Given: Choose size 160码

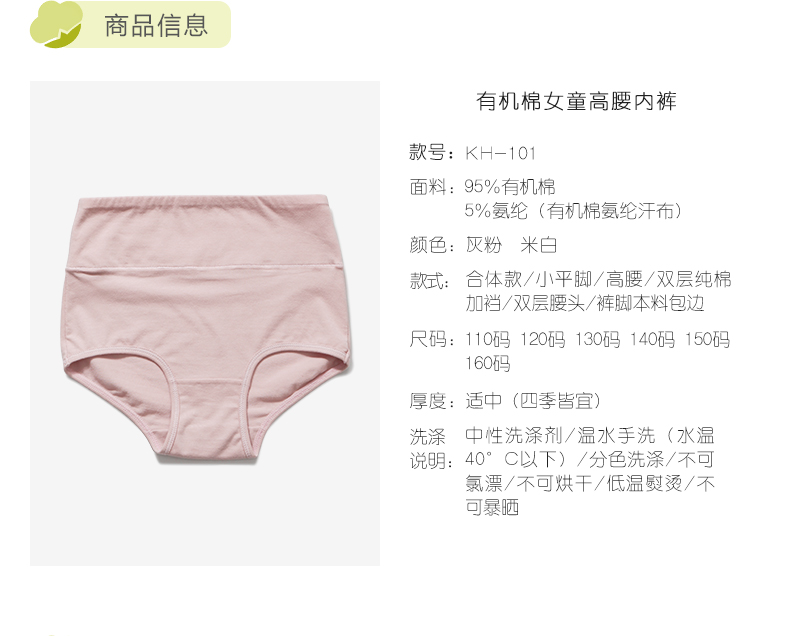Looking at the screenshot, I should (487, 363).
